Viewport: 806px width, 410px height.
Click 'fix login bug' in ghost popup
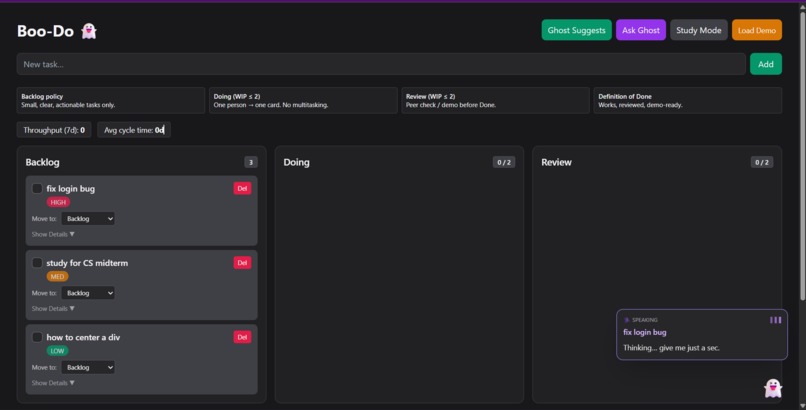click(645, 332)
